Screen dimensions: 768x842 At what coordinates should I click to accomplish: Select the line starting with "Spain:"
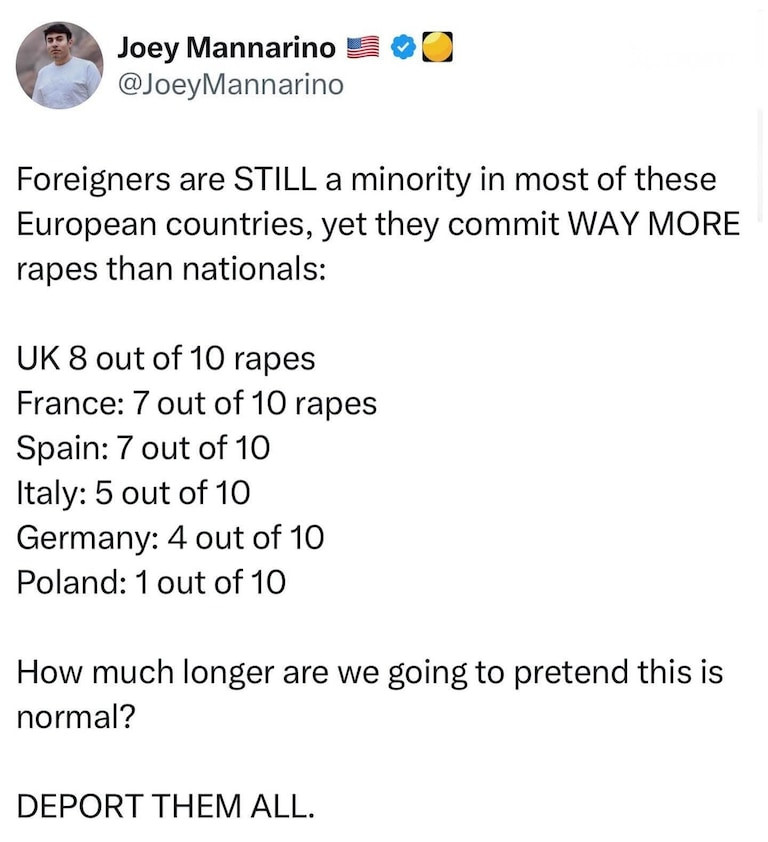click(x=144, y=447)
